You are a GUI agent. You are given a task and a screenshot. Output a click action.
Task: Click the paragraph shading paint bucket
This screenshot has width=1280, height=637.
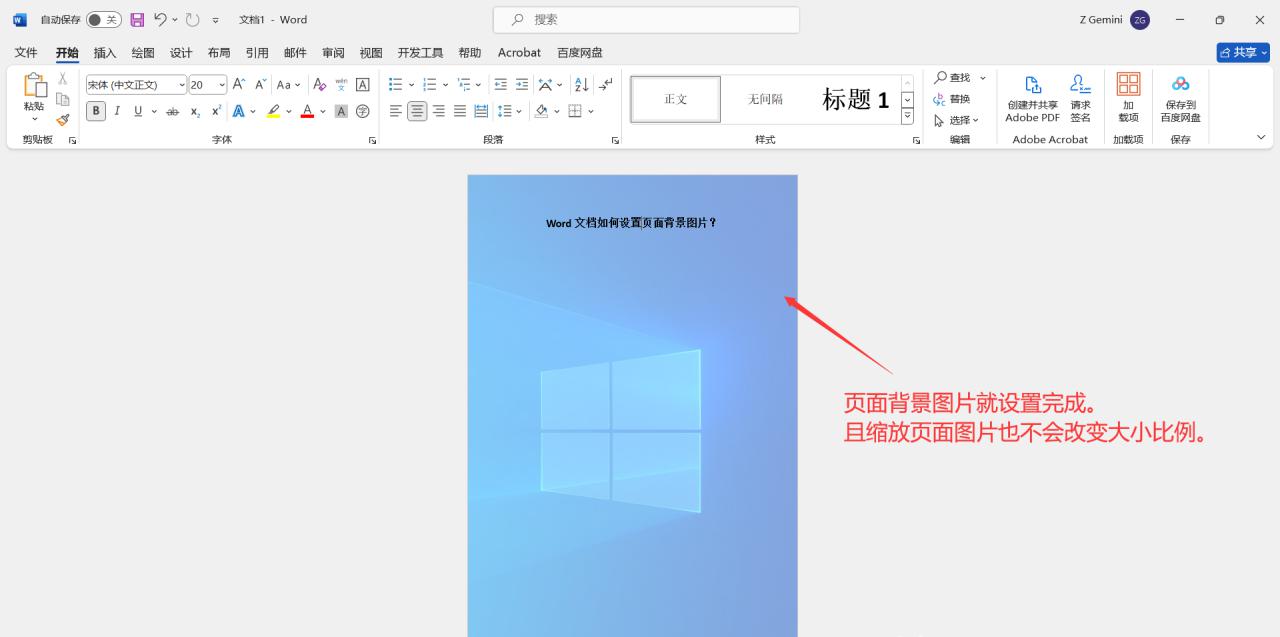pyautogui.click(x=541, y=111)
